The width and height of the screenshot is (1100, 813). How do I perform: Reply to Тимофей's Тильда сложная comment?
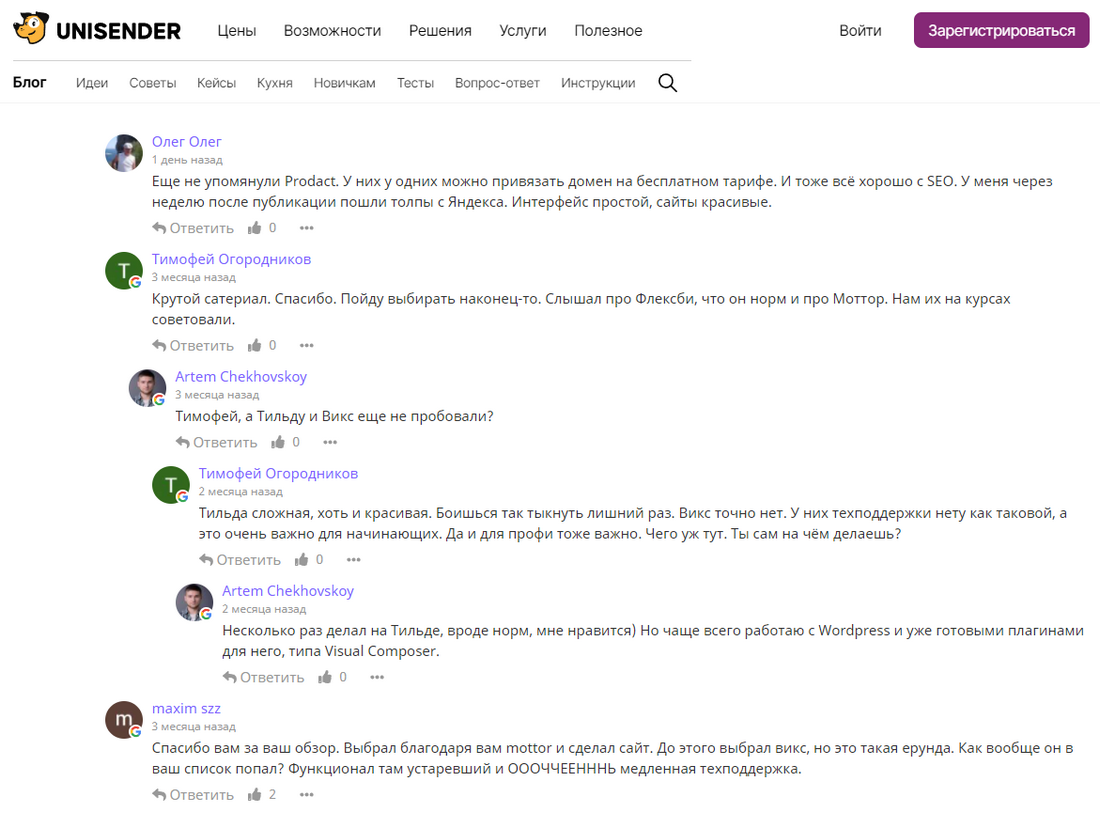[240, 559]
